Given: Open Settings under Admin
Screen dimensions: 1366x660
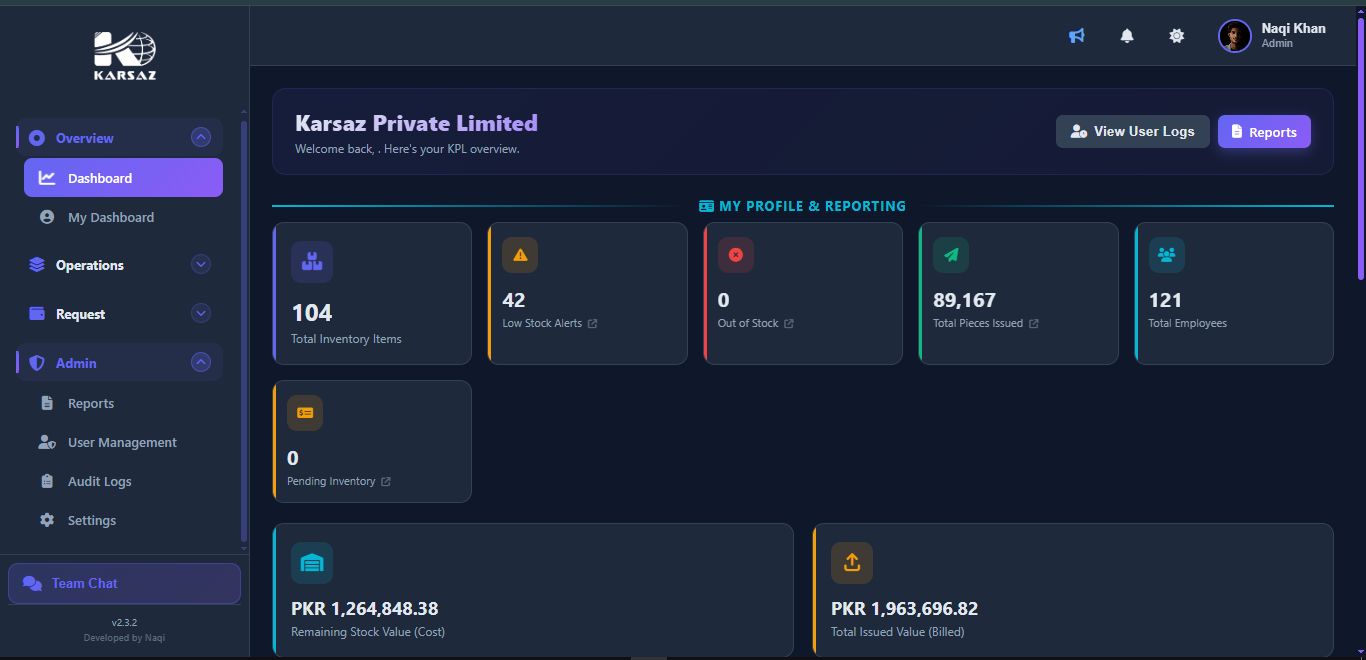Looking at the screenshot, I should (x=123, y=521).
